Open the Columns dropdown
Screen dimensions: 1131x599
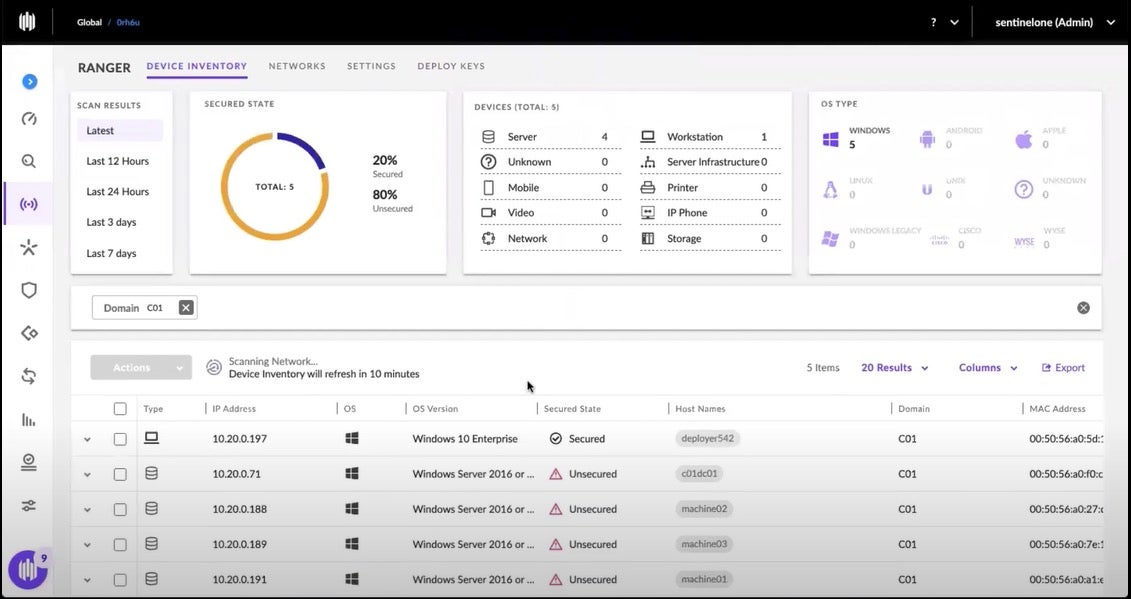(x=987, y=368)
